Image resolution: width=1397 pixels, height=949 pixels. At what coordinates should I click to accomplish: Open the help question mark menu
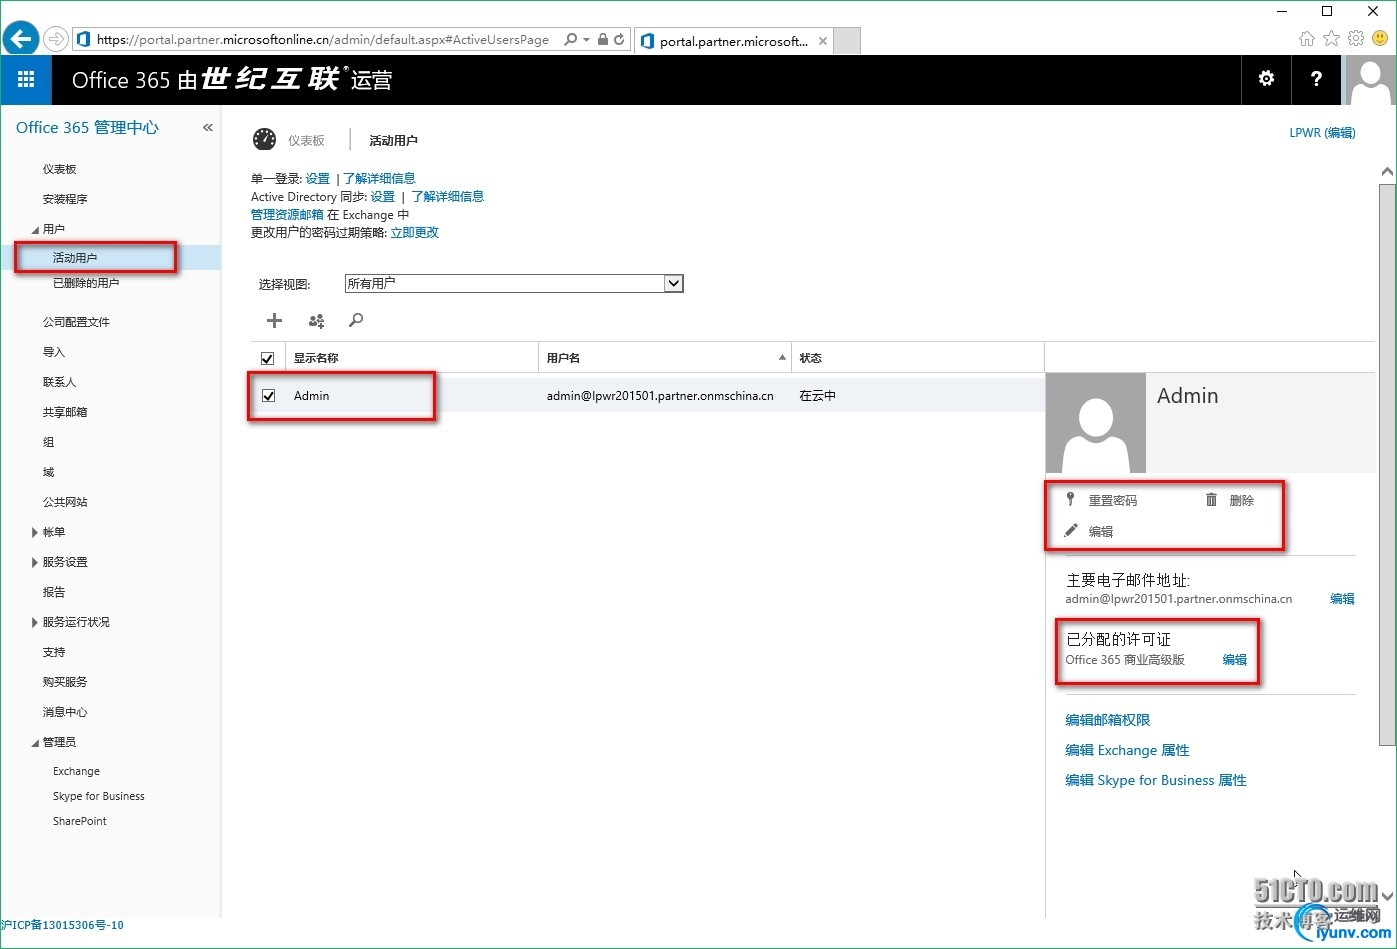1316,79
